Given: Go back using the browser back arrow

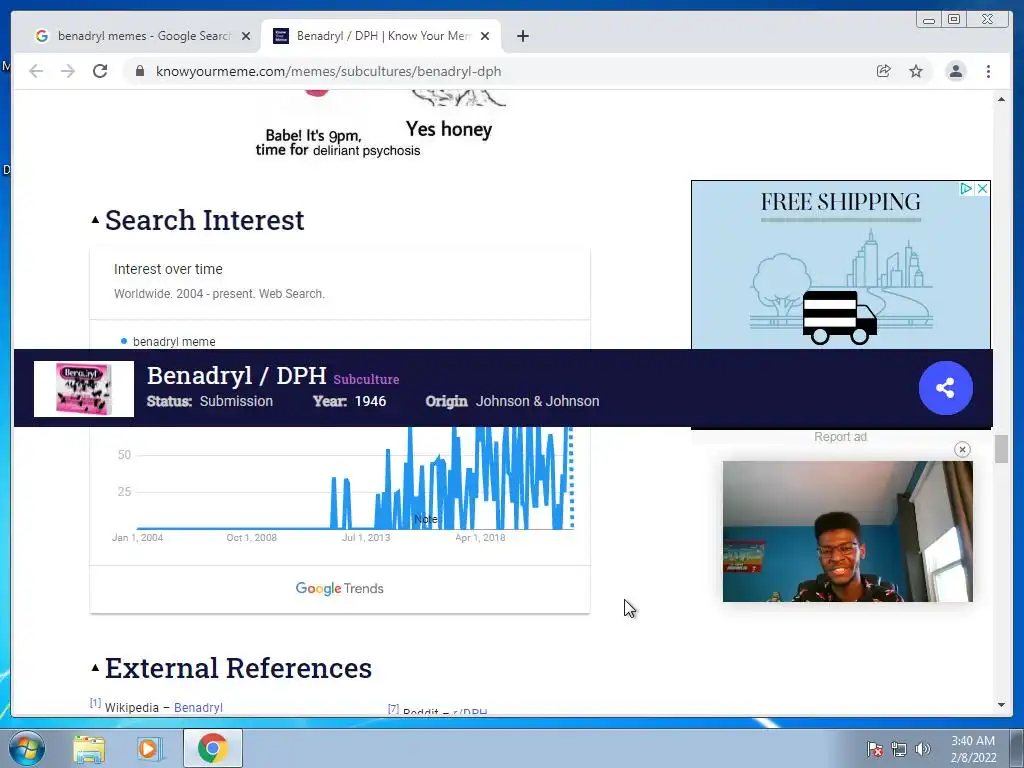Looking at the screenshot, I should coord(36,71).
